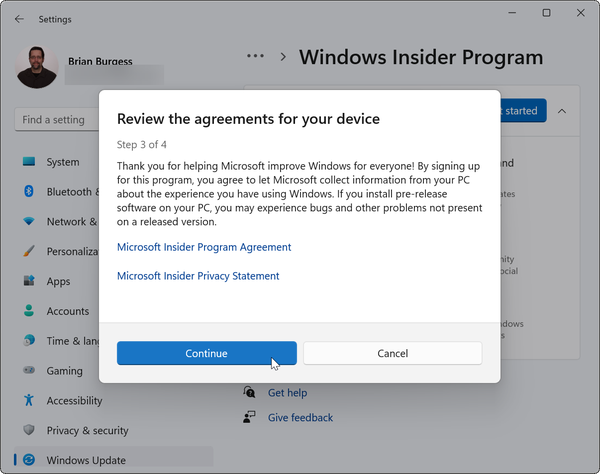Focus the Find a setting search box

coord(57,120)
